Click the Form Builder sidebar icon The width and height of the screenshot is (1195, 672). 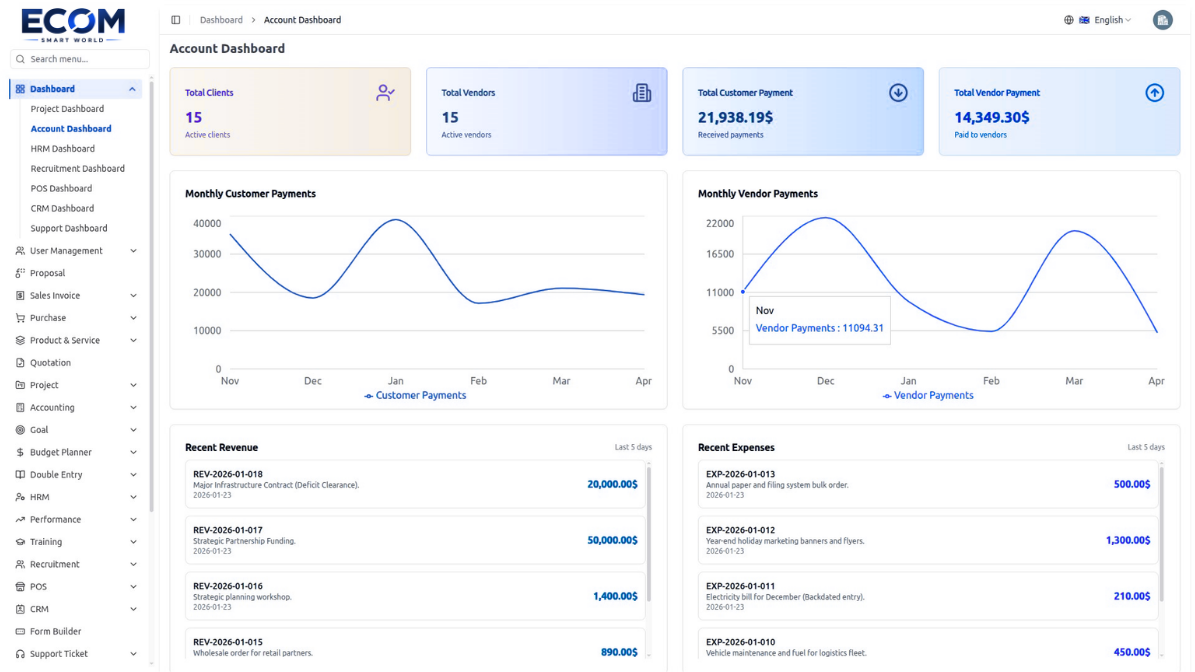pyautogui.click(x=20, y=632)
